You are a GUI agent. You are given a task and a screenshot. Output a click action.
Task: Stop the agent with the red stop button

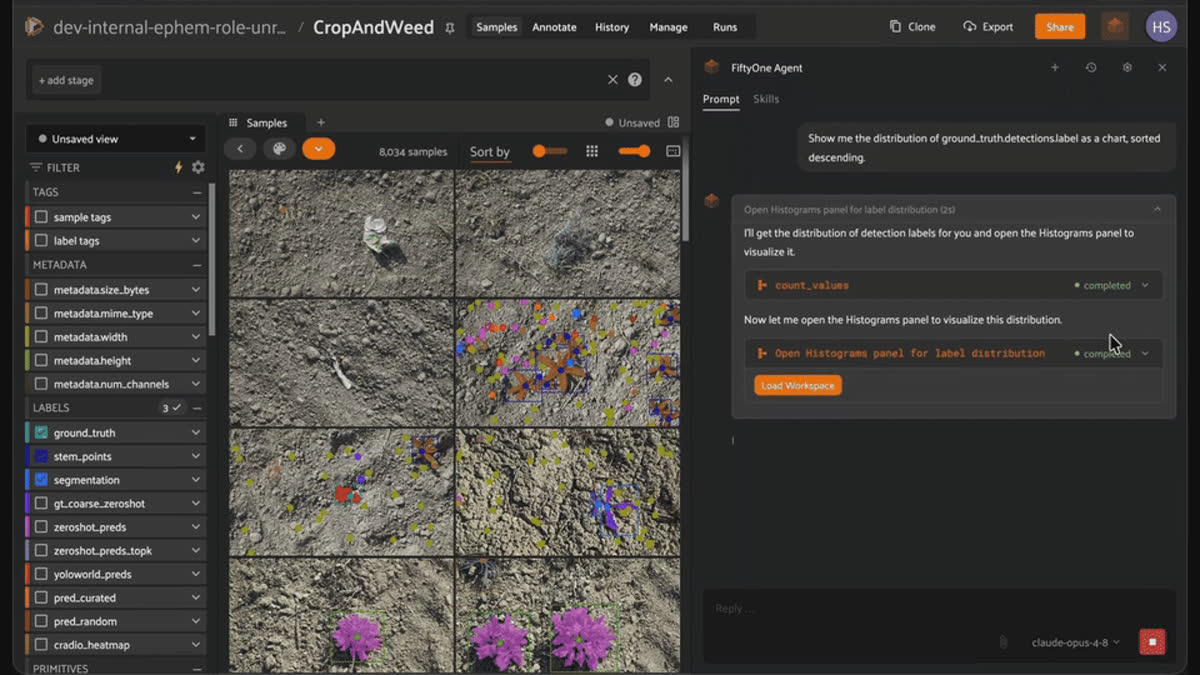(x=1152, y=642)
